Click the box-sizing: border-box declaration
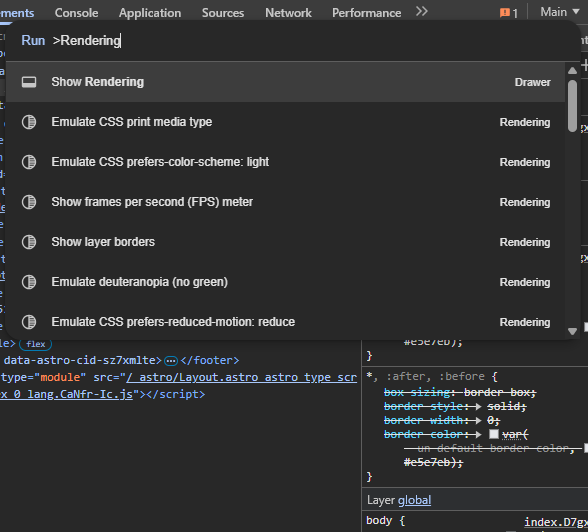 460,392
